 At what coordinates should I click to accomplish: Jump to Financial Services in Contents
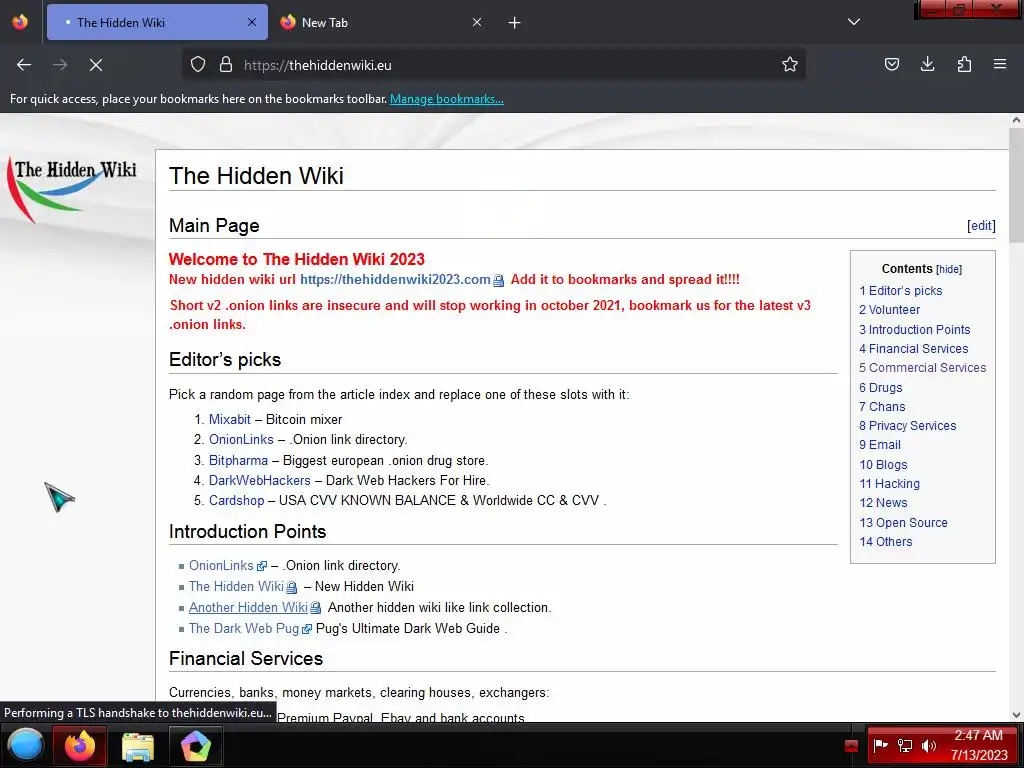[x=914, y=349]
